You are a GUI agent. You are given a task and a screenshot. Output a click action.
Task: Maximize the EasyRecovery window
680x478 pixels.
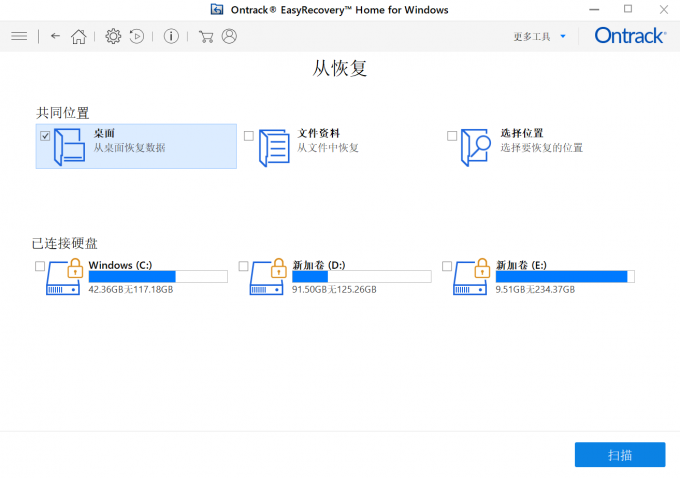[628, 9]
